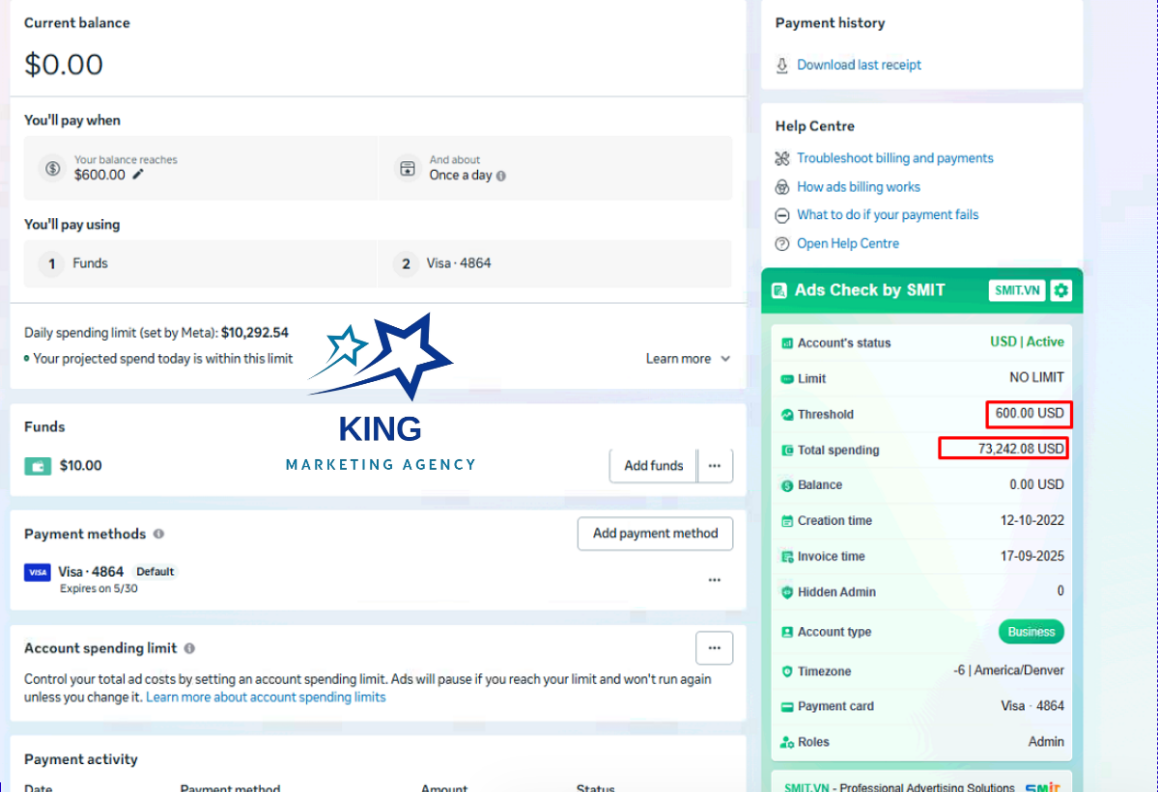Click the $0.00 current balance amount
The width and height of the screenshot is (1158, 792).
click(64, 64)
